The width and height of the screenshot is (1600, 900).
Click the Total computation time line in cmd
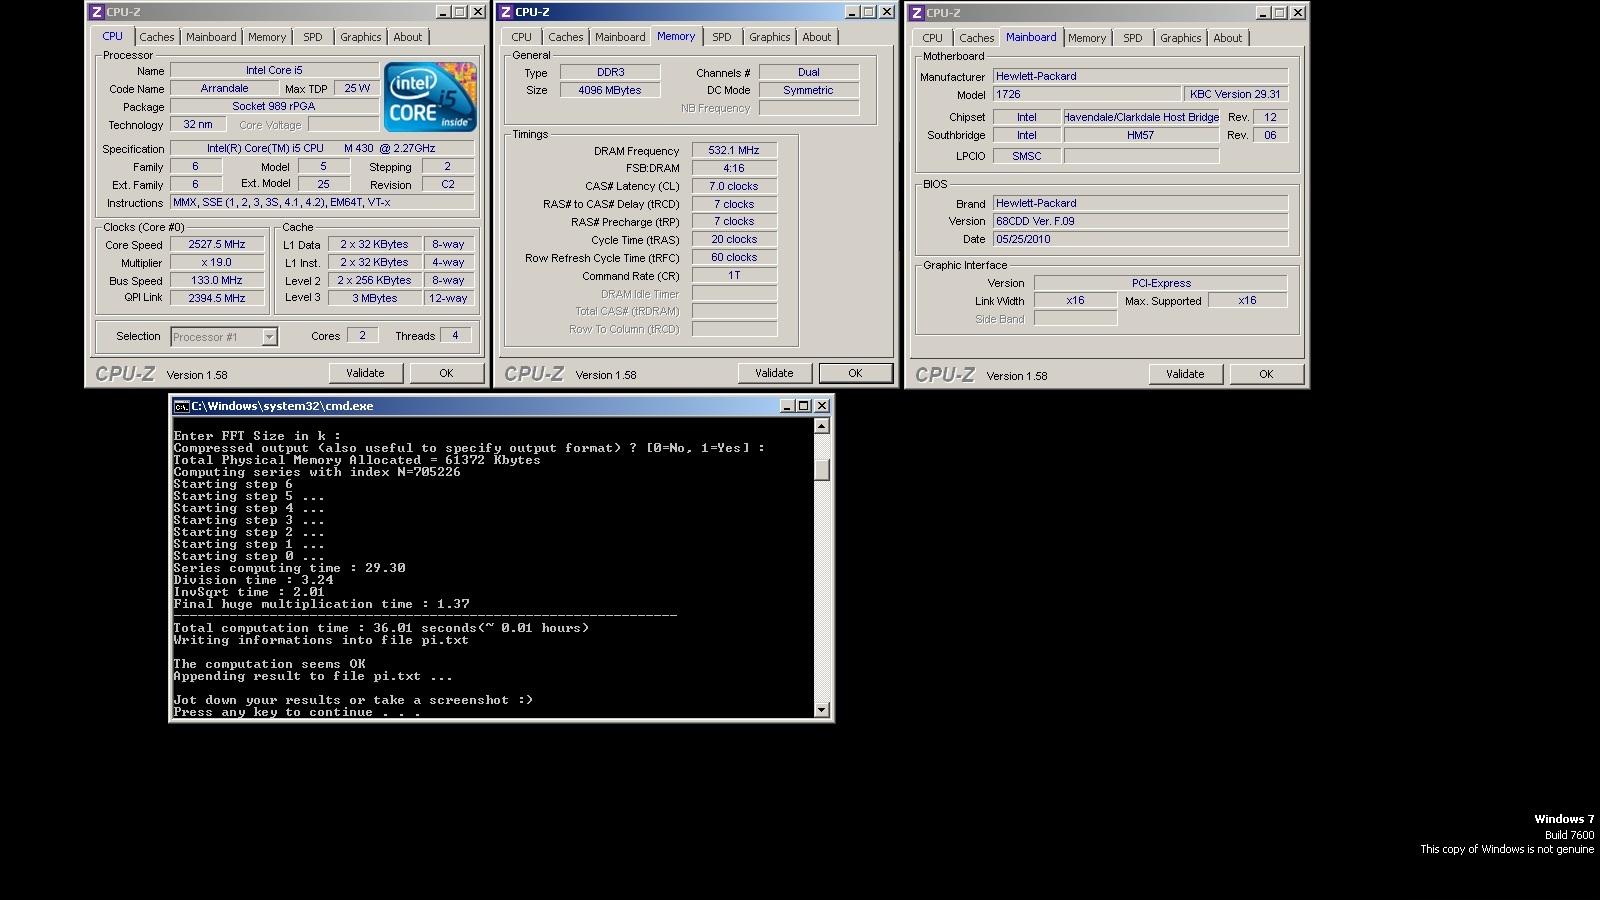pyautogui.click(x=381, y=628)
